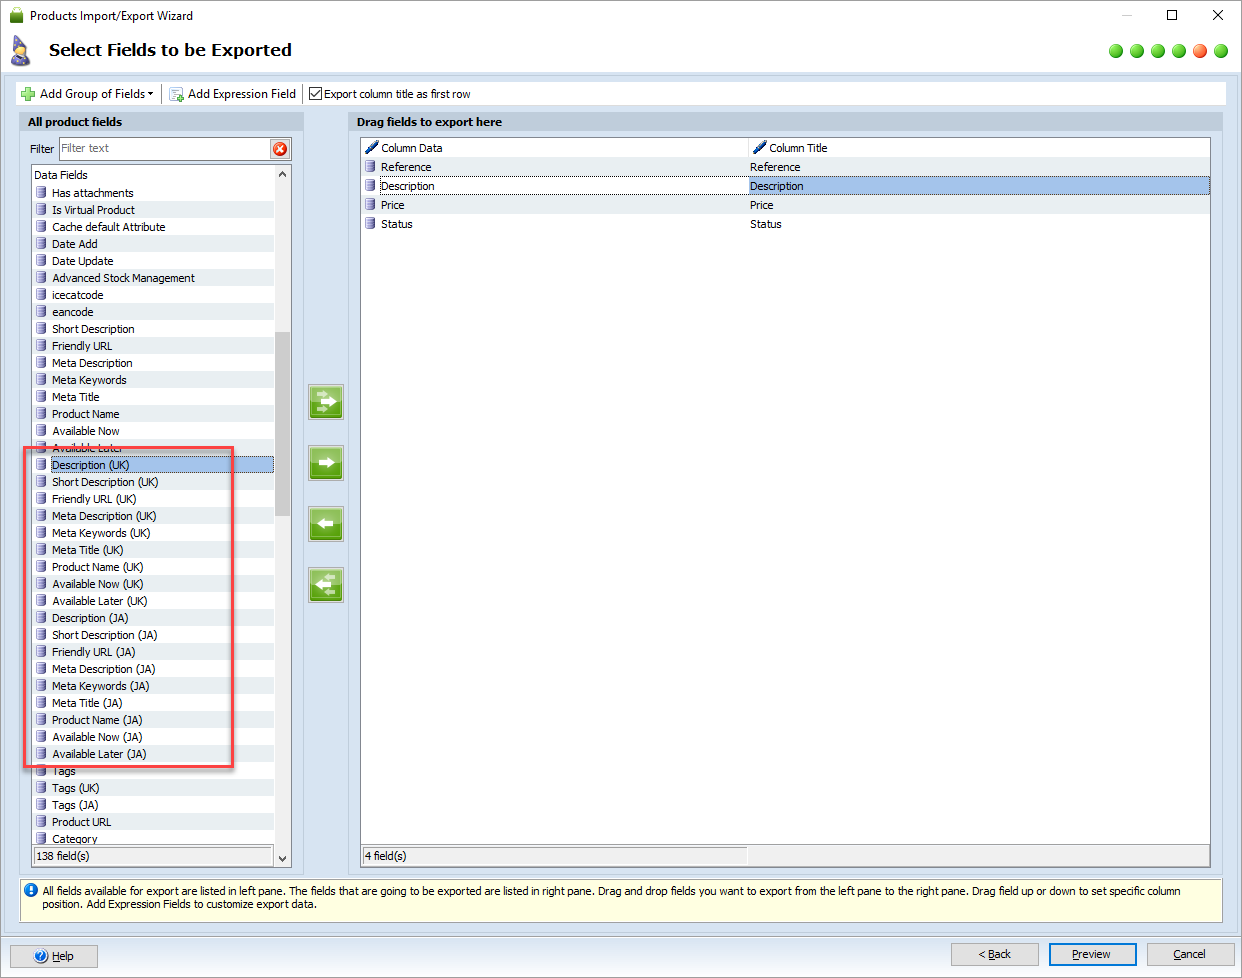Clear the filter text with red X icon
1242x978 pixels.
[280, 149]
